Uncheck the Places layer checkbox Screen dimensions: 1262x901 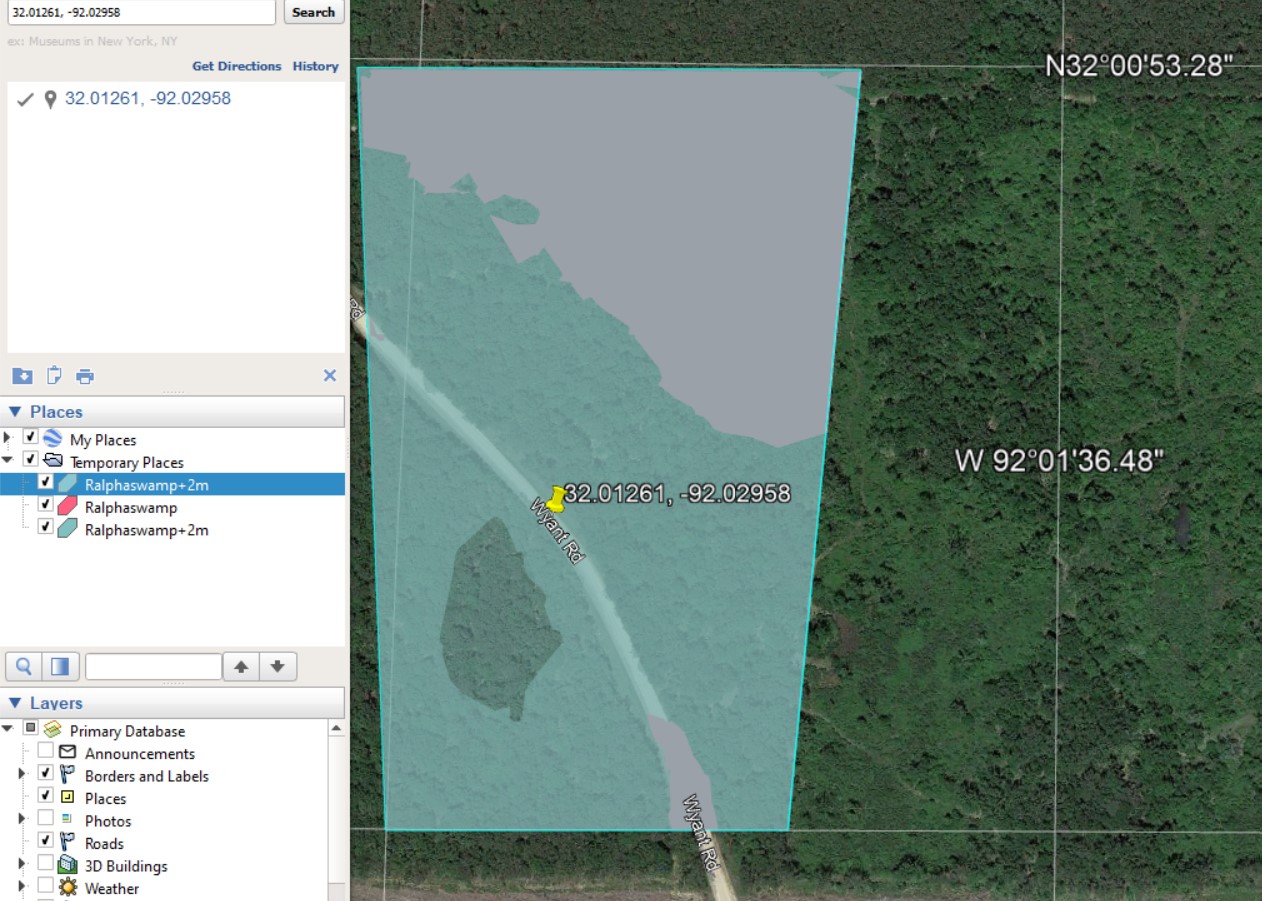[x=45, y=796]
